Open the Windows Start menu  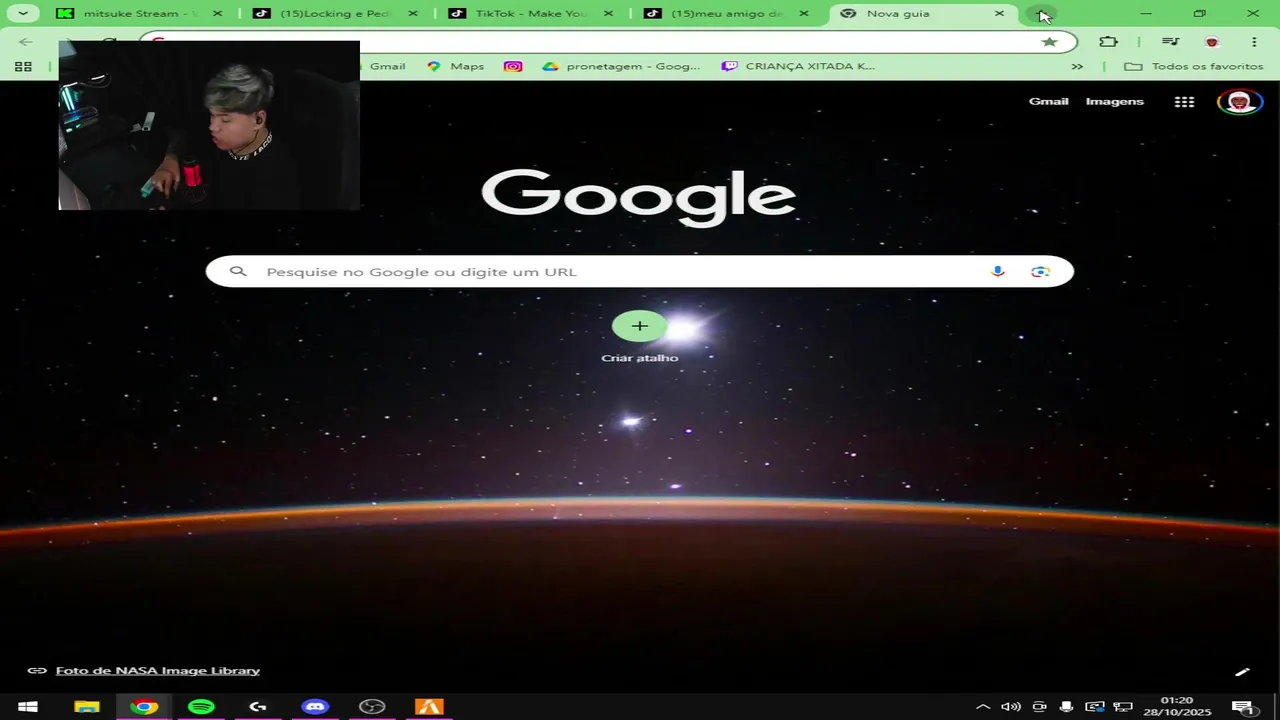click(x=28, y=707)
